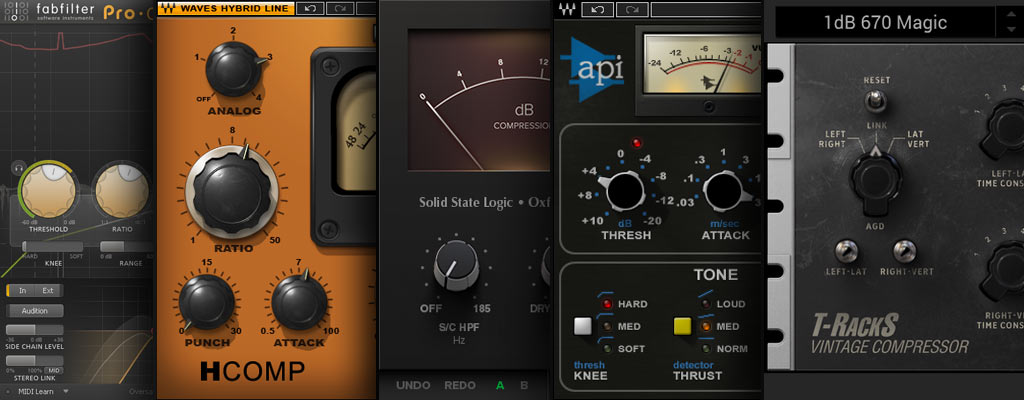Click the H-Comp PUNCH knob
Viewport: 1024px width, 400px height.
[x=206, y=301]
